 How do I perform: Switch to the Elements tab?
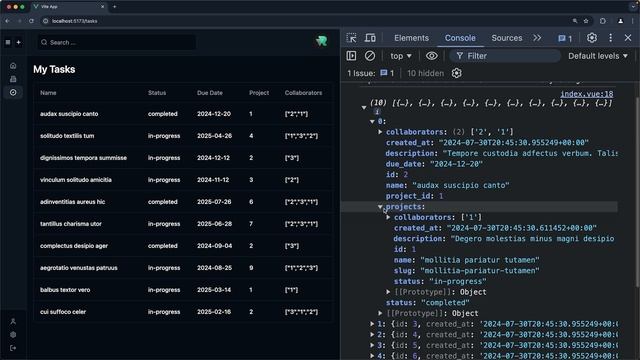[x=411, y=38]
